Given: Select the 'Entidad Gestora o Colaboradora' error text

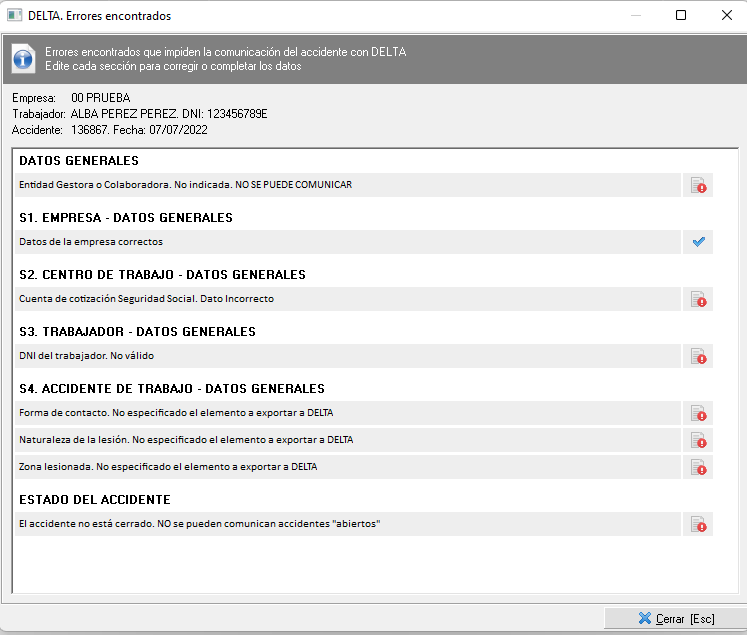Looking at the screenshot, I should (185, 185).
